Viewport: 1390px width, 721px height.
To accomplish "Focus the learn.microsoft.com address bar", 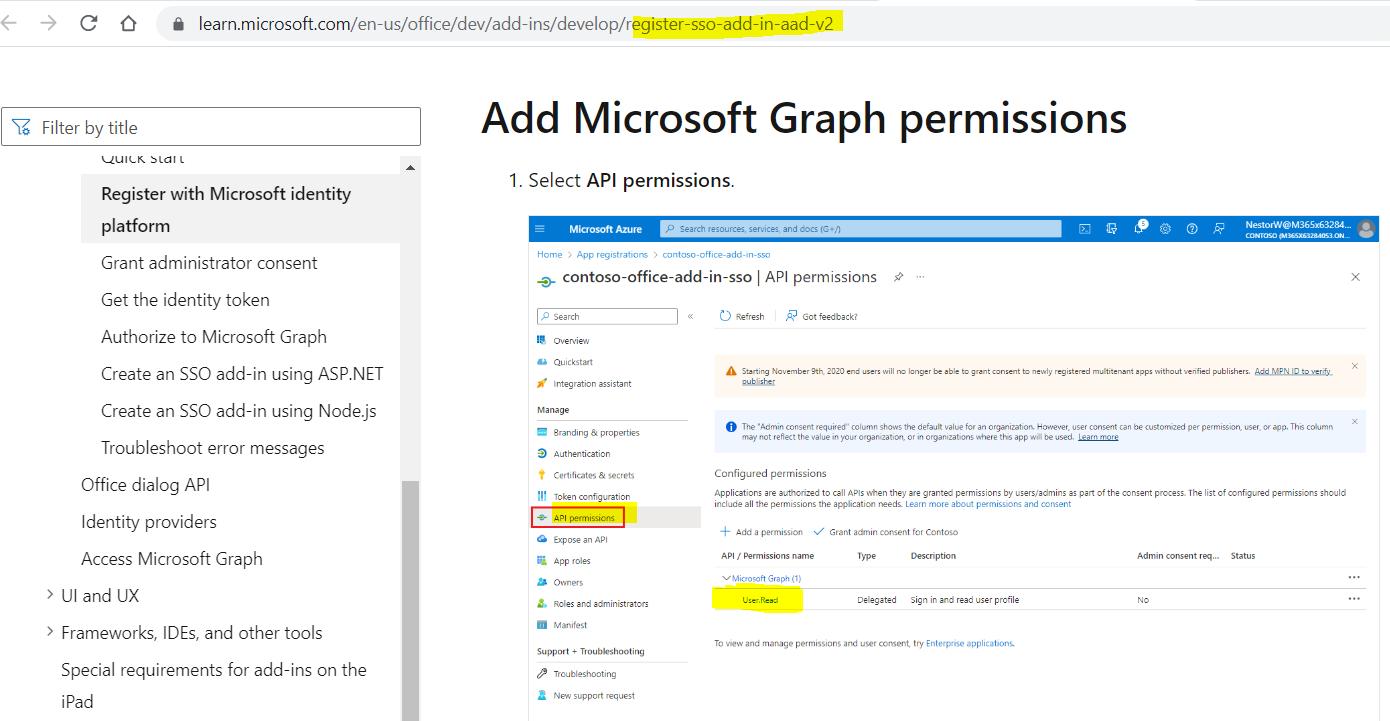I will [x=770, y=23].
